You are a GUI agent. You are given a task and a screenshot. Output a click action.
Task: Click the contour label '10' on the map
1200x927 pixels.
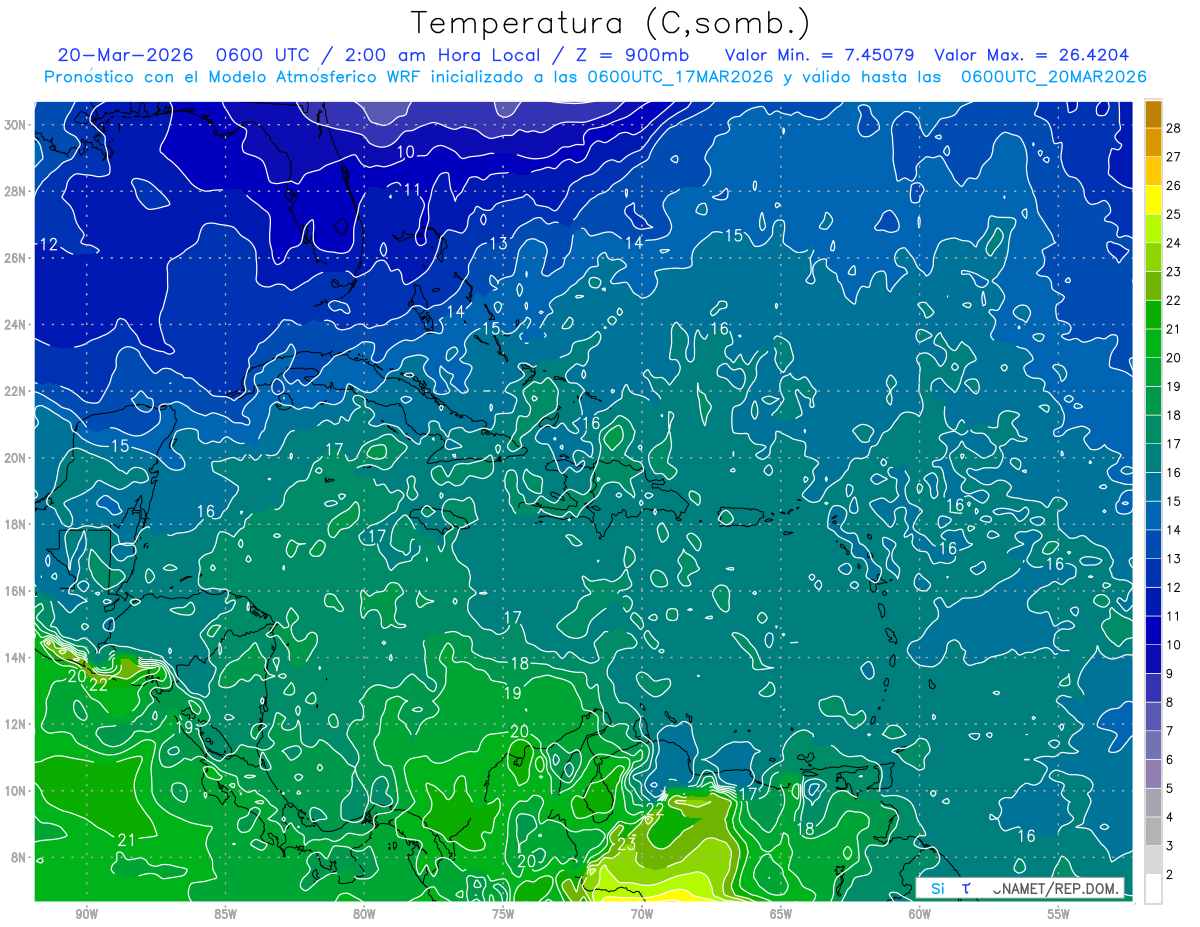pos(406,152)
